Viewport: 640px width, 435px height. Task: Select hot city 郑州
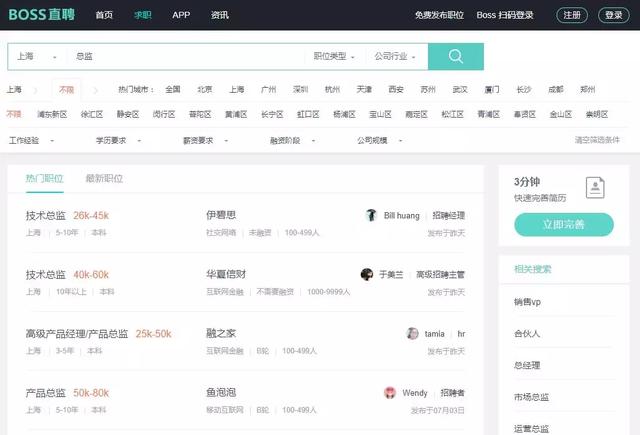[587, 89]
